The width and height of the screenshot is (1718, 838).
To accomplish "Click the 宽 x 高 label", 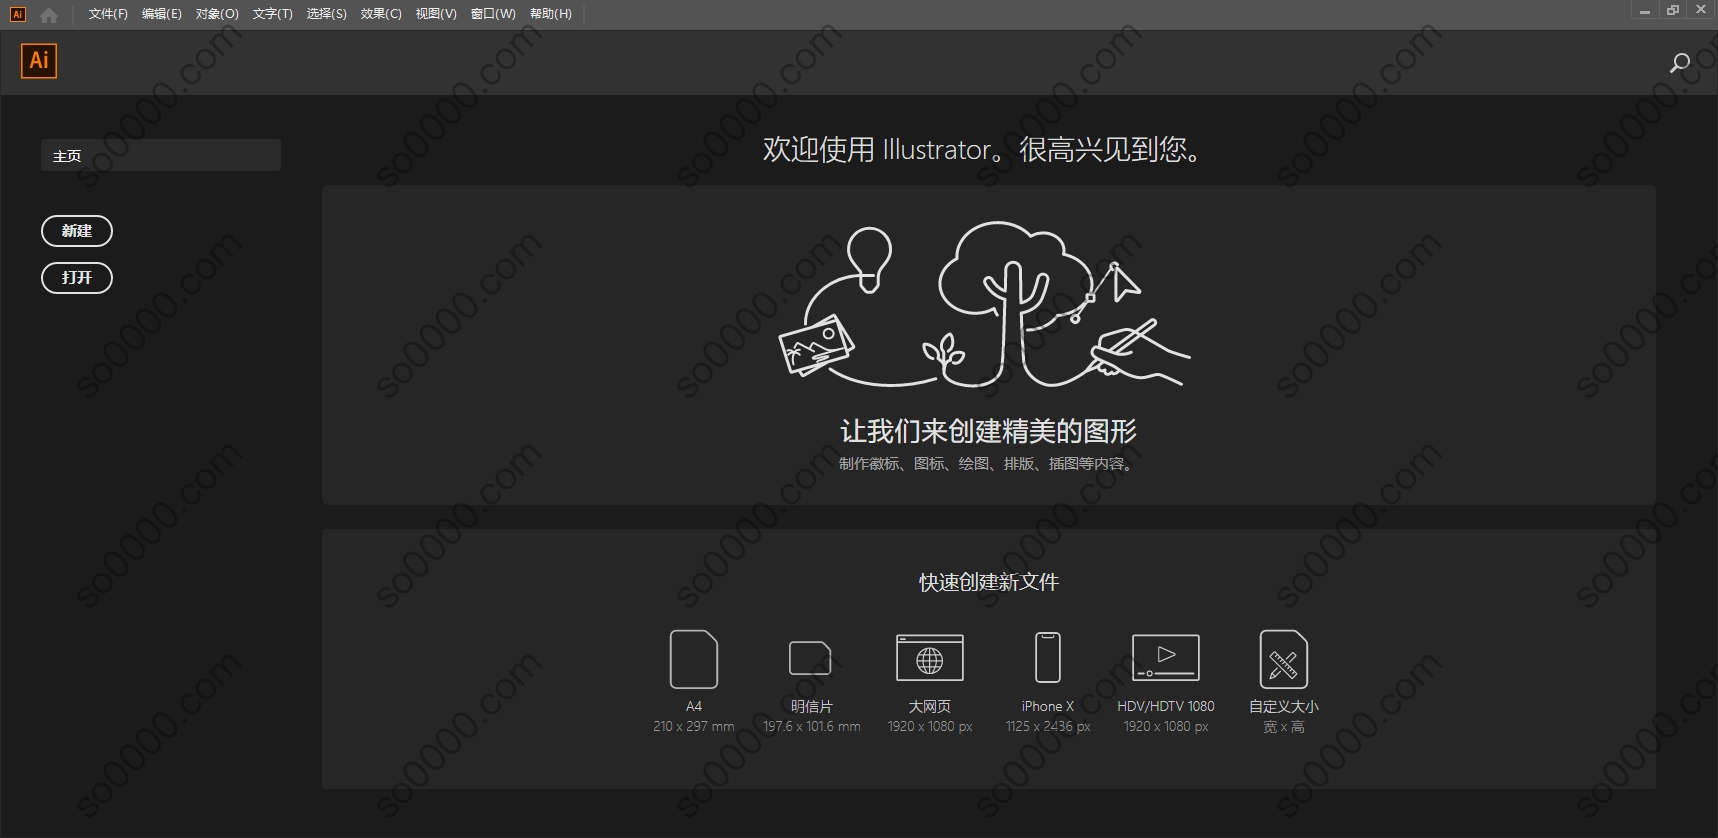I will [1284, 727].
